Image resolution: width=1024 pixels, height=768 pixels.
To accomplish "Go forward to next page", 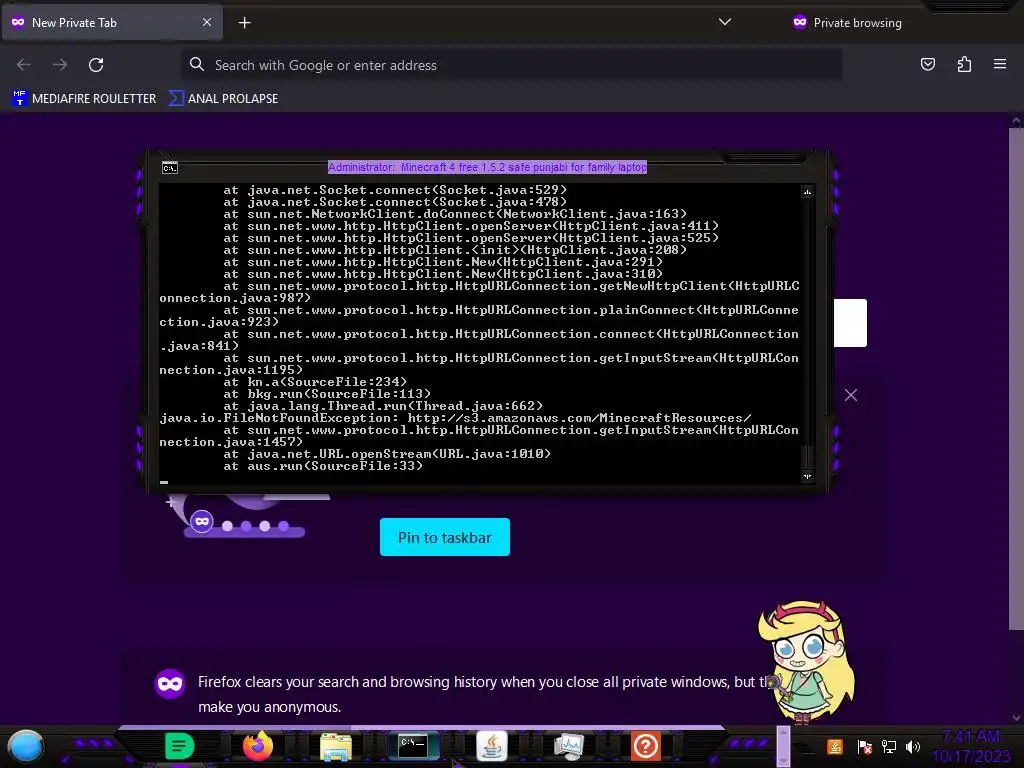I will click(x=60, y=65).
